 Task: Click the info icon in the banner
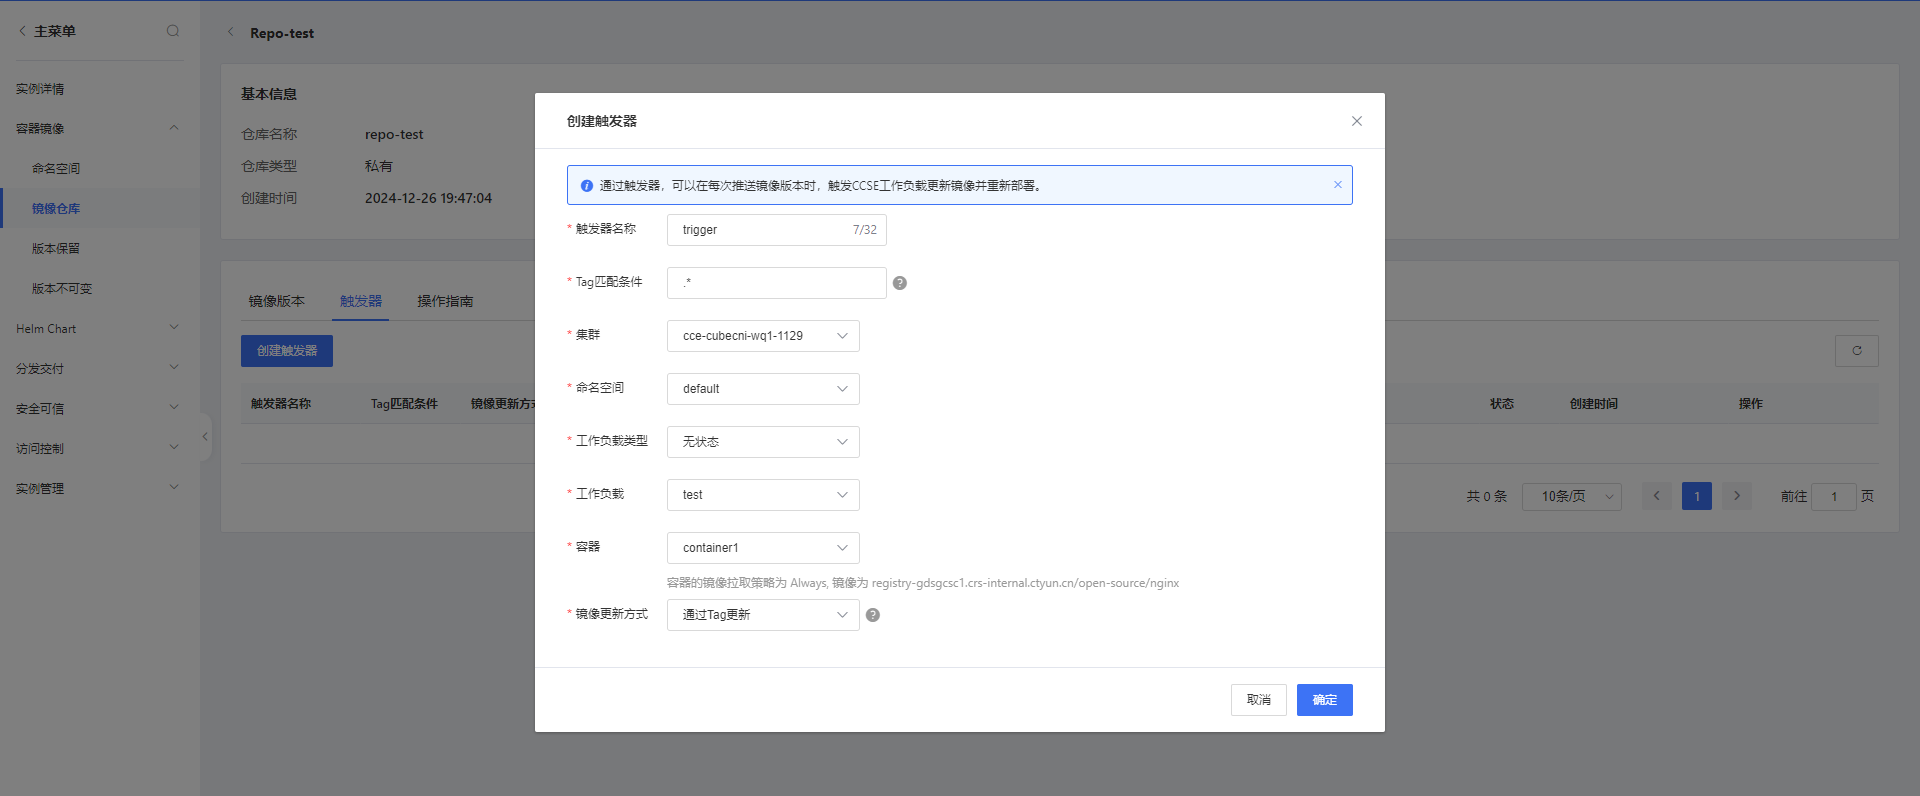[587, 186]
